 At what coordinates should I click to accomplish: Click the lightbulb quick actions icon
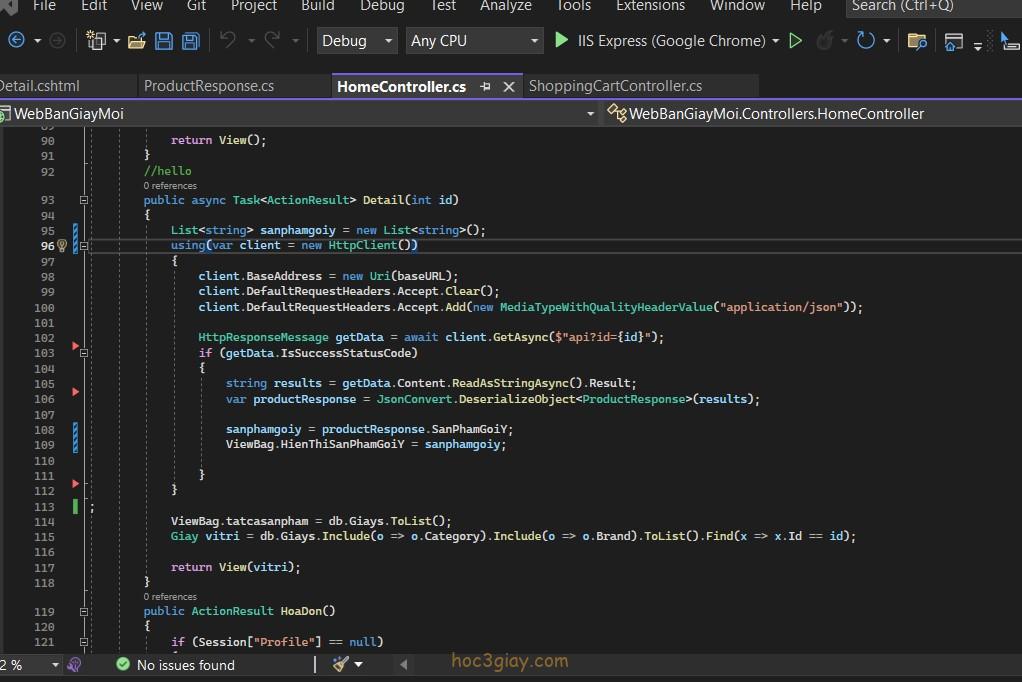[62, 245]
